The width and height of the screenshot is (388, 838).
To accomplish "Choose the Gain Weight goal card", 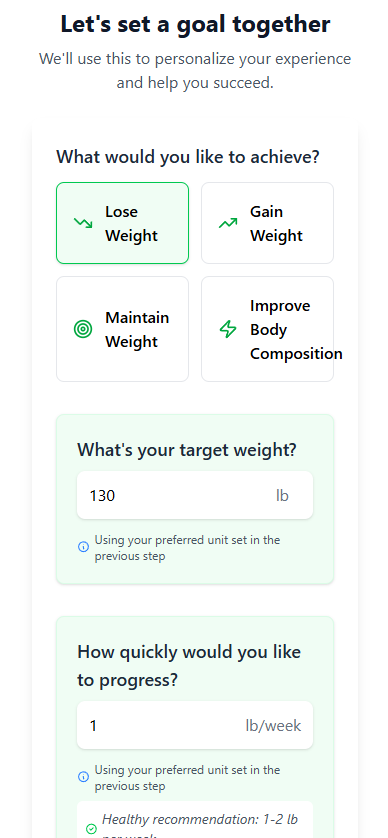I will point(267,223).
